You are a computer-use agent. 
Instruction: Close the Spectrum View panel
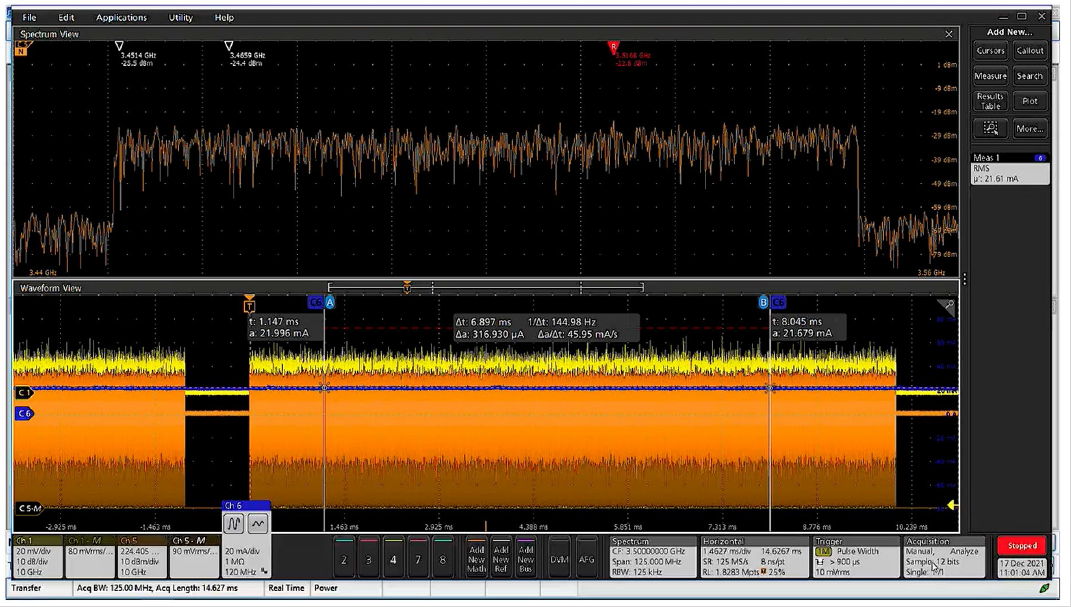coord(949,34)
